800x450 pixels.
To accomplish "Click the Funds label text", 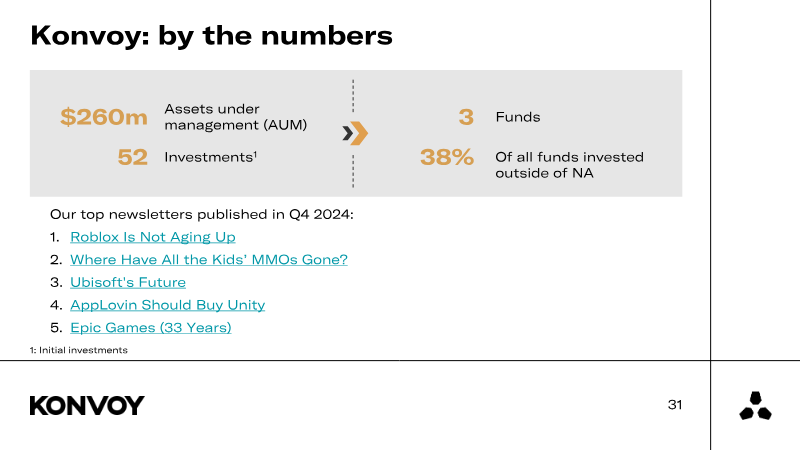I will click(518, 117).
